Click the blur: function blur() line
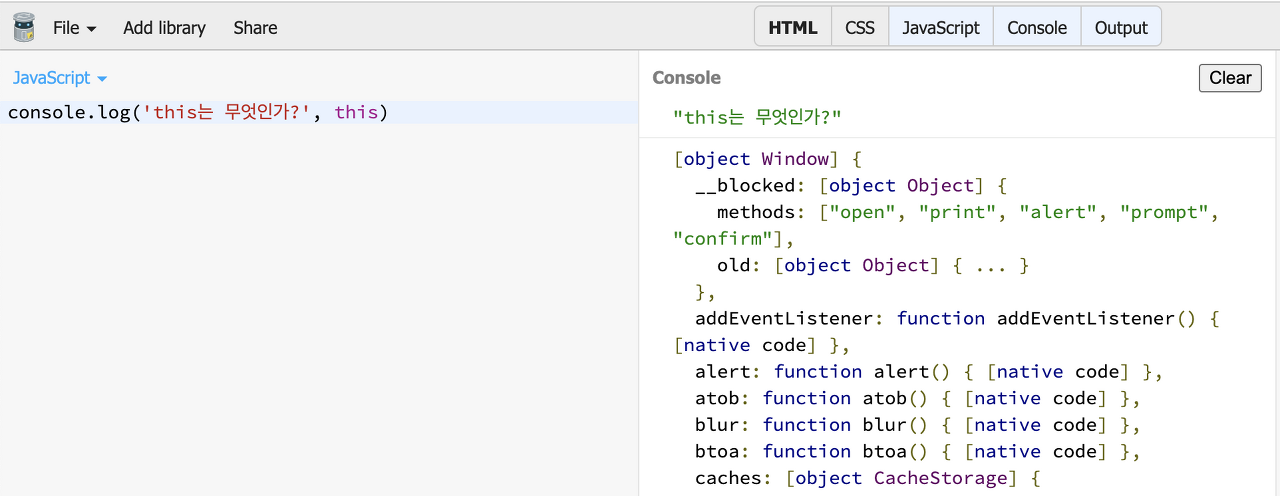 918,424
